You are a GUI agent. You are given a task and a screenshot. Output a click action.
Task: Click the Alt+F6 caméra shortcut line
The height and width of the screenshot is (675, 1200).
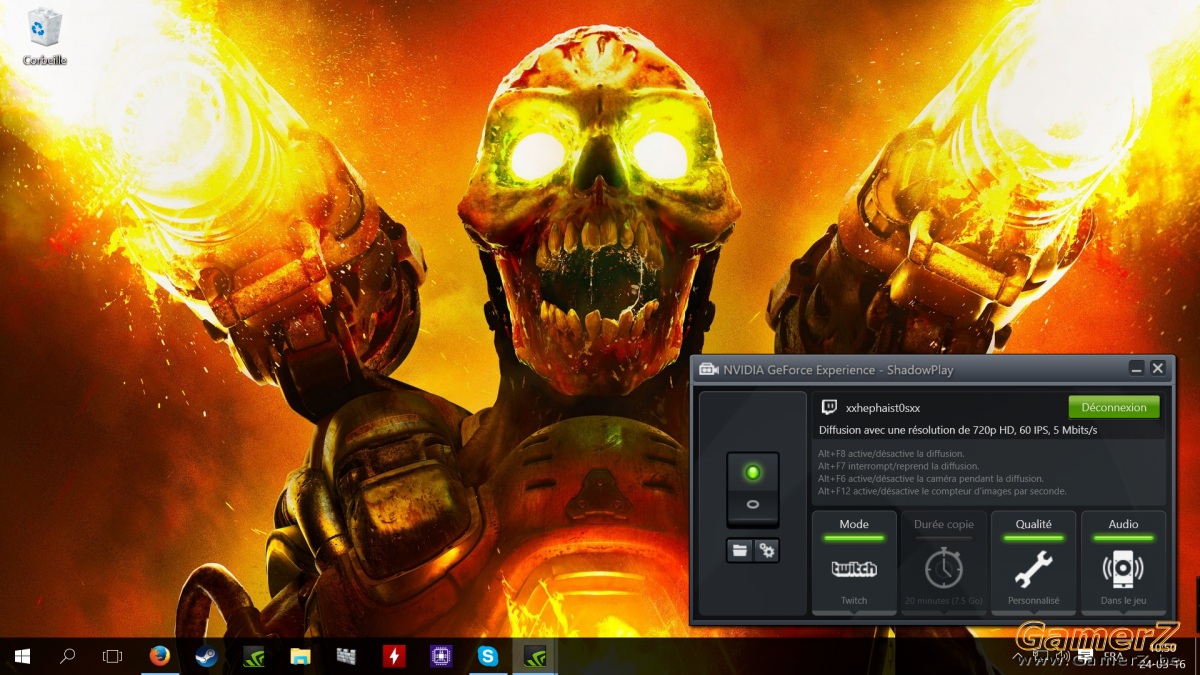coord(931,479)
